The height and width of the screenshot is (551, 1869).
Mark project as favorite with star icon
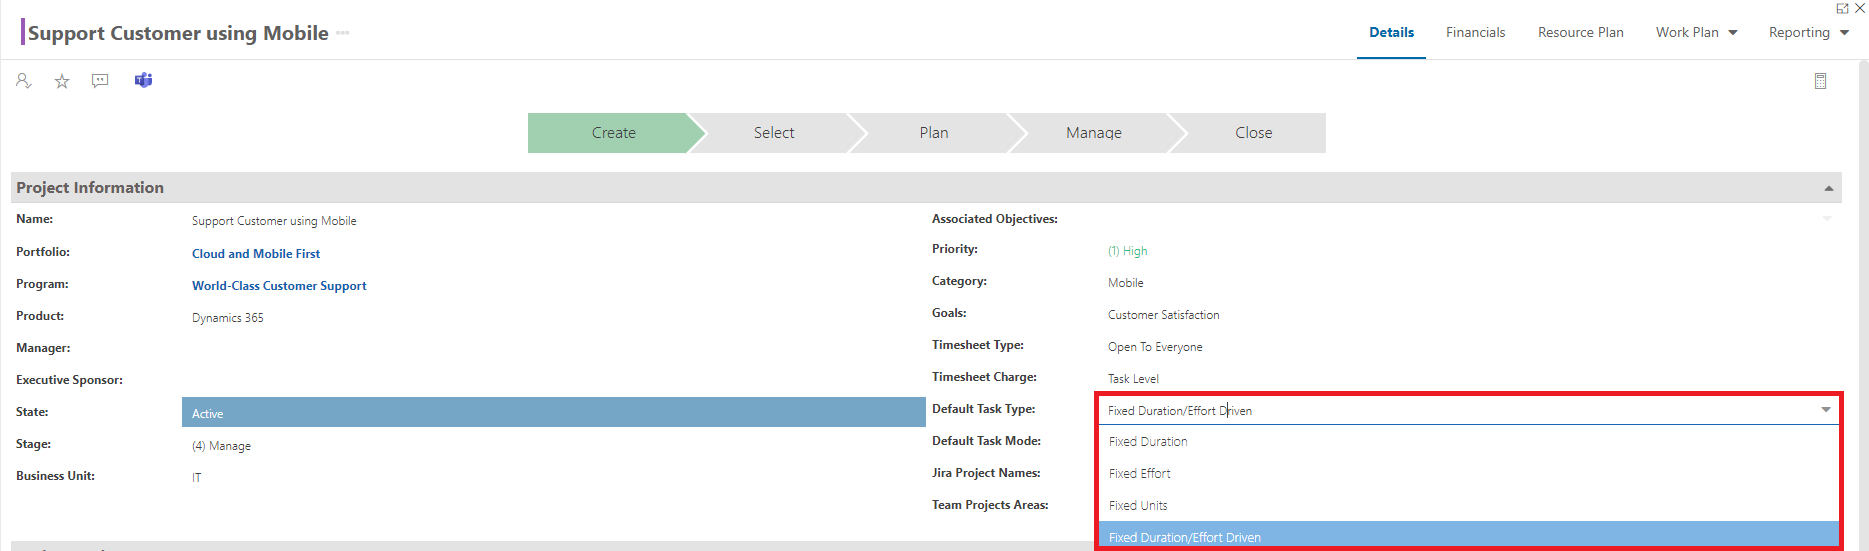pyautogui.click(x=62, y=81)
